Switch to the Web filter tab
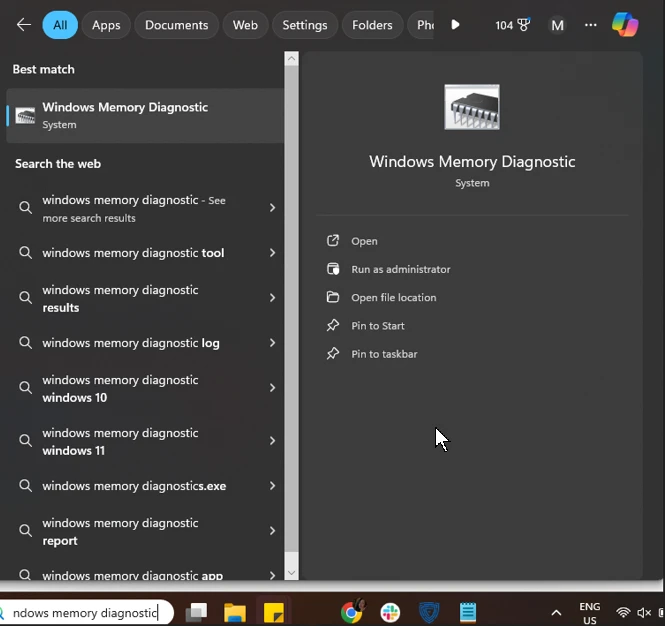The height and width of the screenshot is (626, 665). (245, 25)
